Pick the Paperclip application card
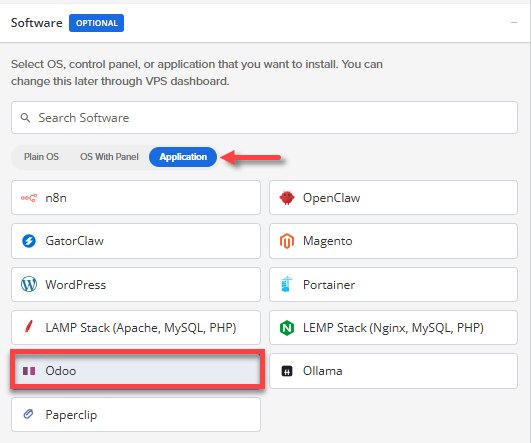The height and width of the screenshot is (443, 531). 136,415
